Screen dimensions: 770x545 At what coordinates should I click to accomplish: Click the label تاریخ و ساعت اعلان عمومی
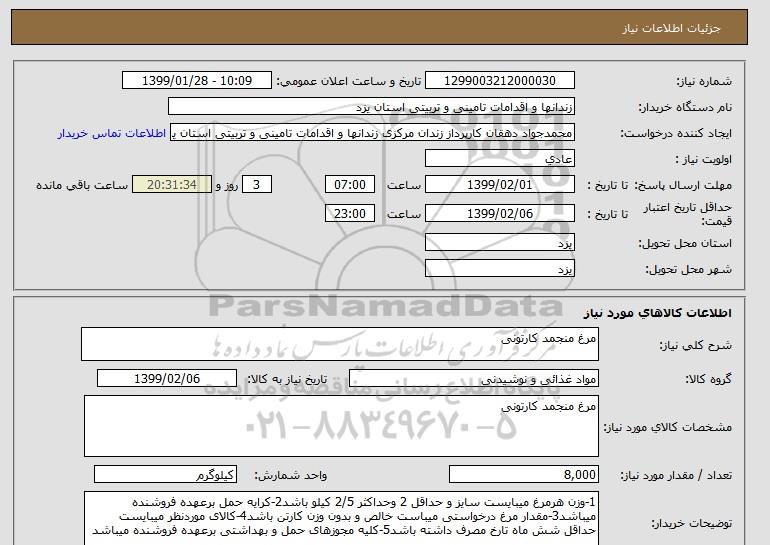(x=349, y=81)
